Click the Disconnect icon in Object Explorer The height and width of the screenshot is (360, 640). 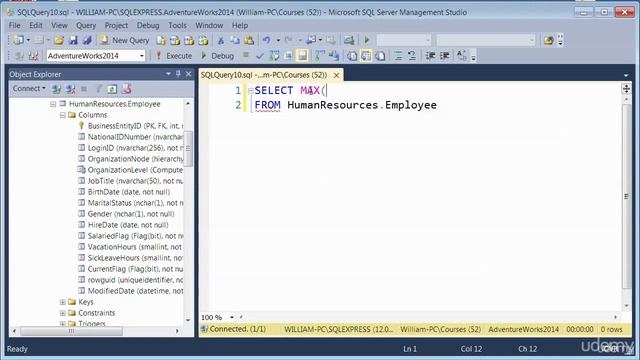point(70,89)
